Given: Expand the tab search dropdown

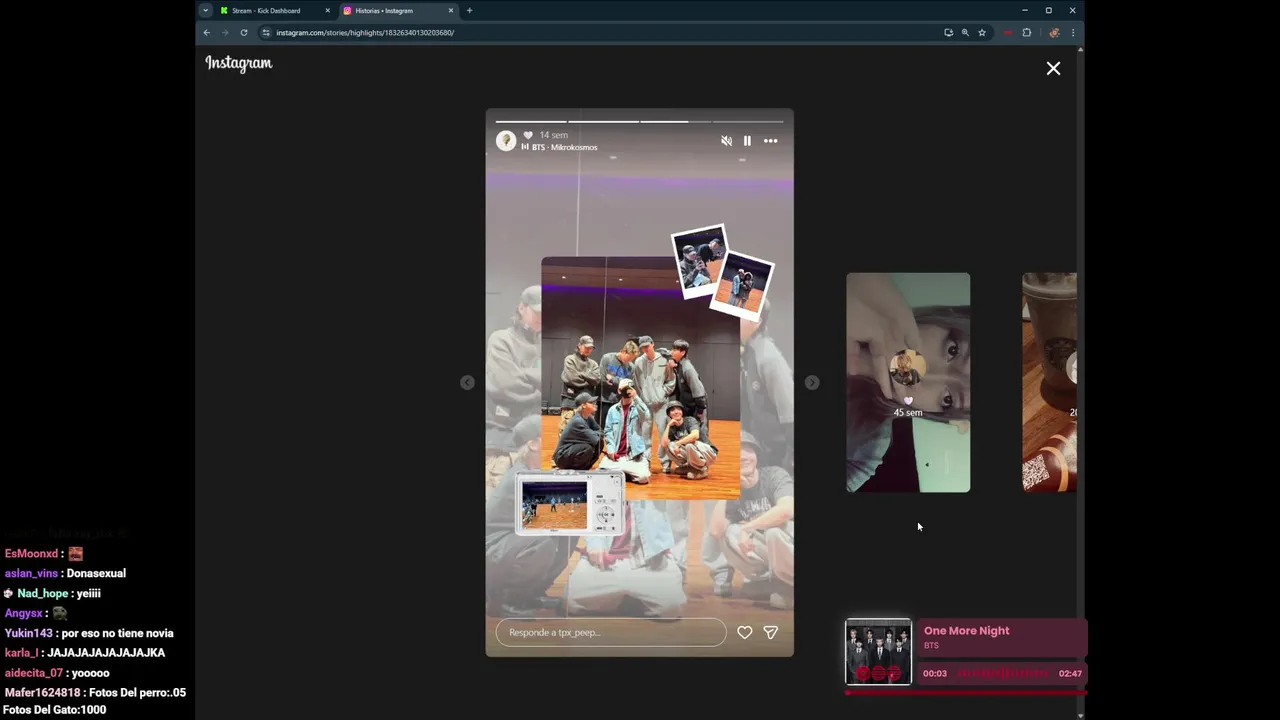Looking at the screenshot, I should tap(205, 11).
